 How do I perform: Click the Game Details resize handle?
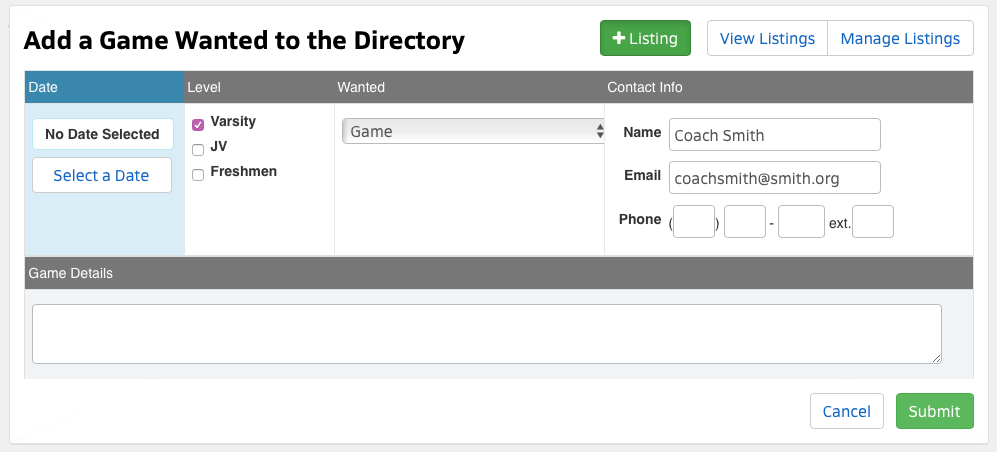pos(937,358)
